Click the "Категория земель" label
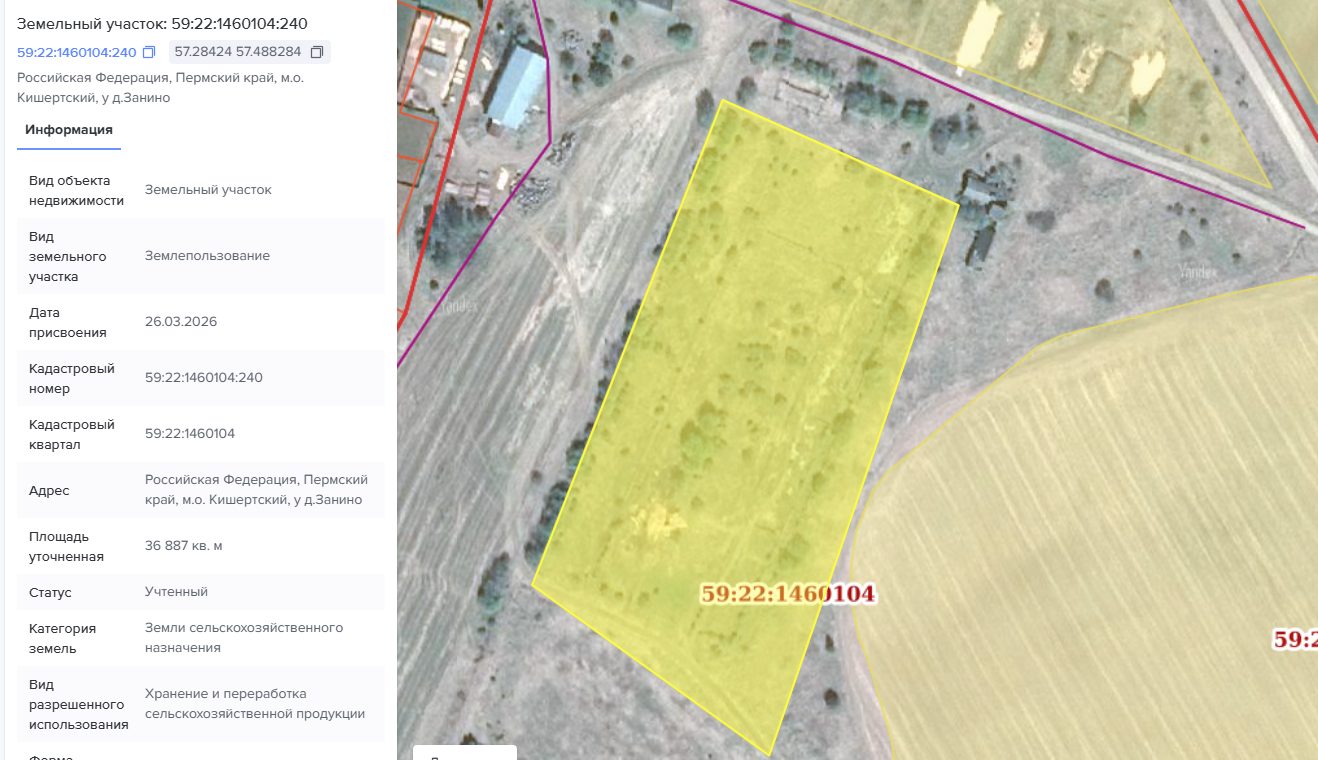The height and width of the screenshot is (760, 1318). [63, 638]
